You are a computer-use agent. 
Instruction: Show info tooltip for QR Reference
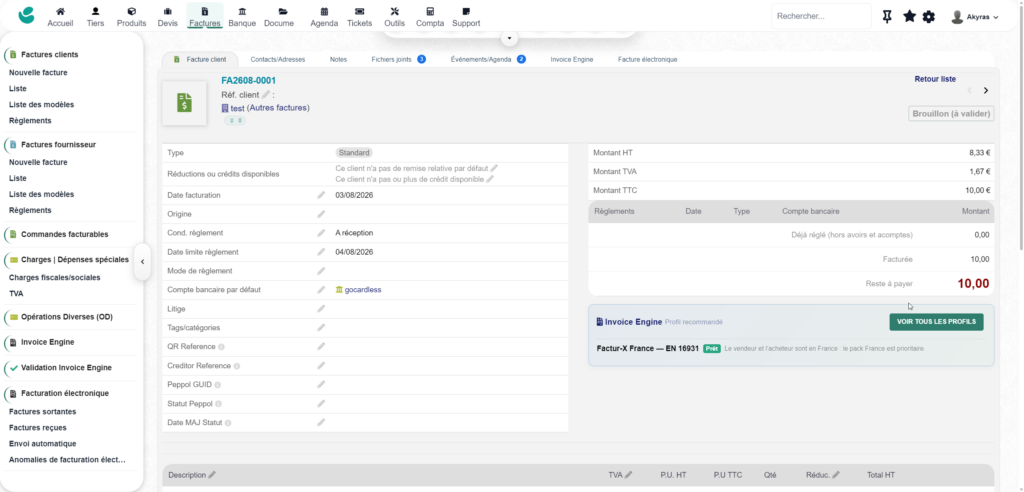(x=221, y=347)
